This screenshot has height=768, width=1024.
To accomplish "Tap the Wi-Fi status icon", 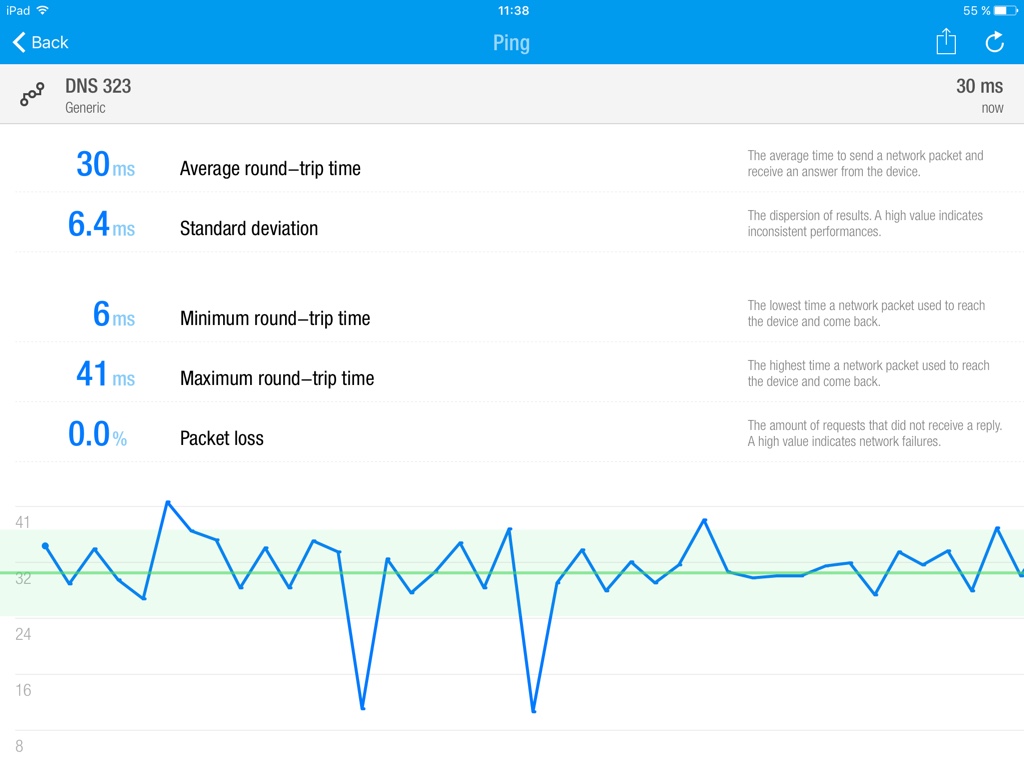I will 42,10.
